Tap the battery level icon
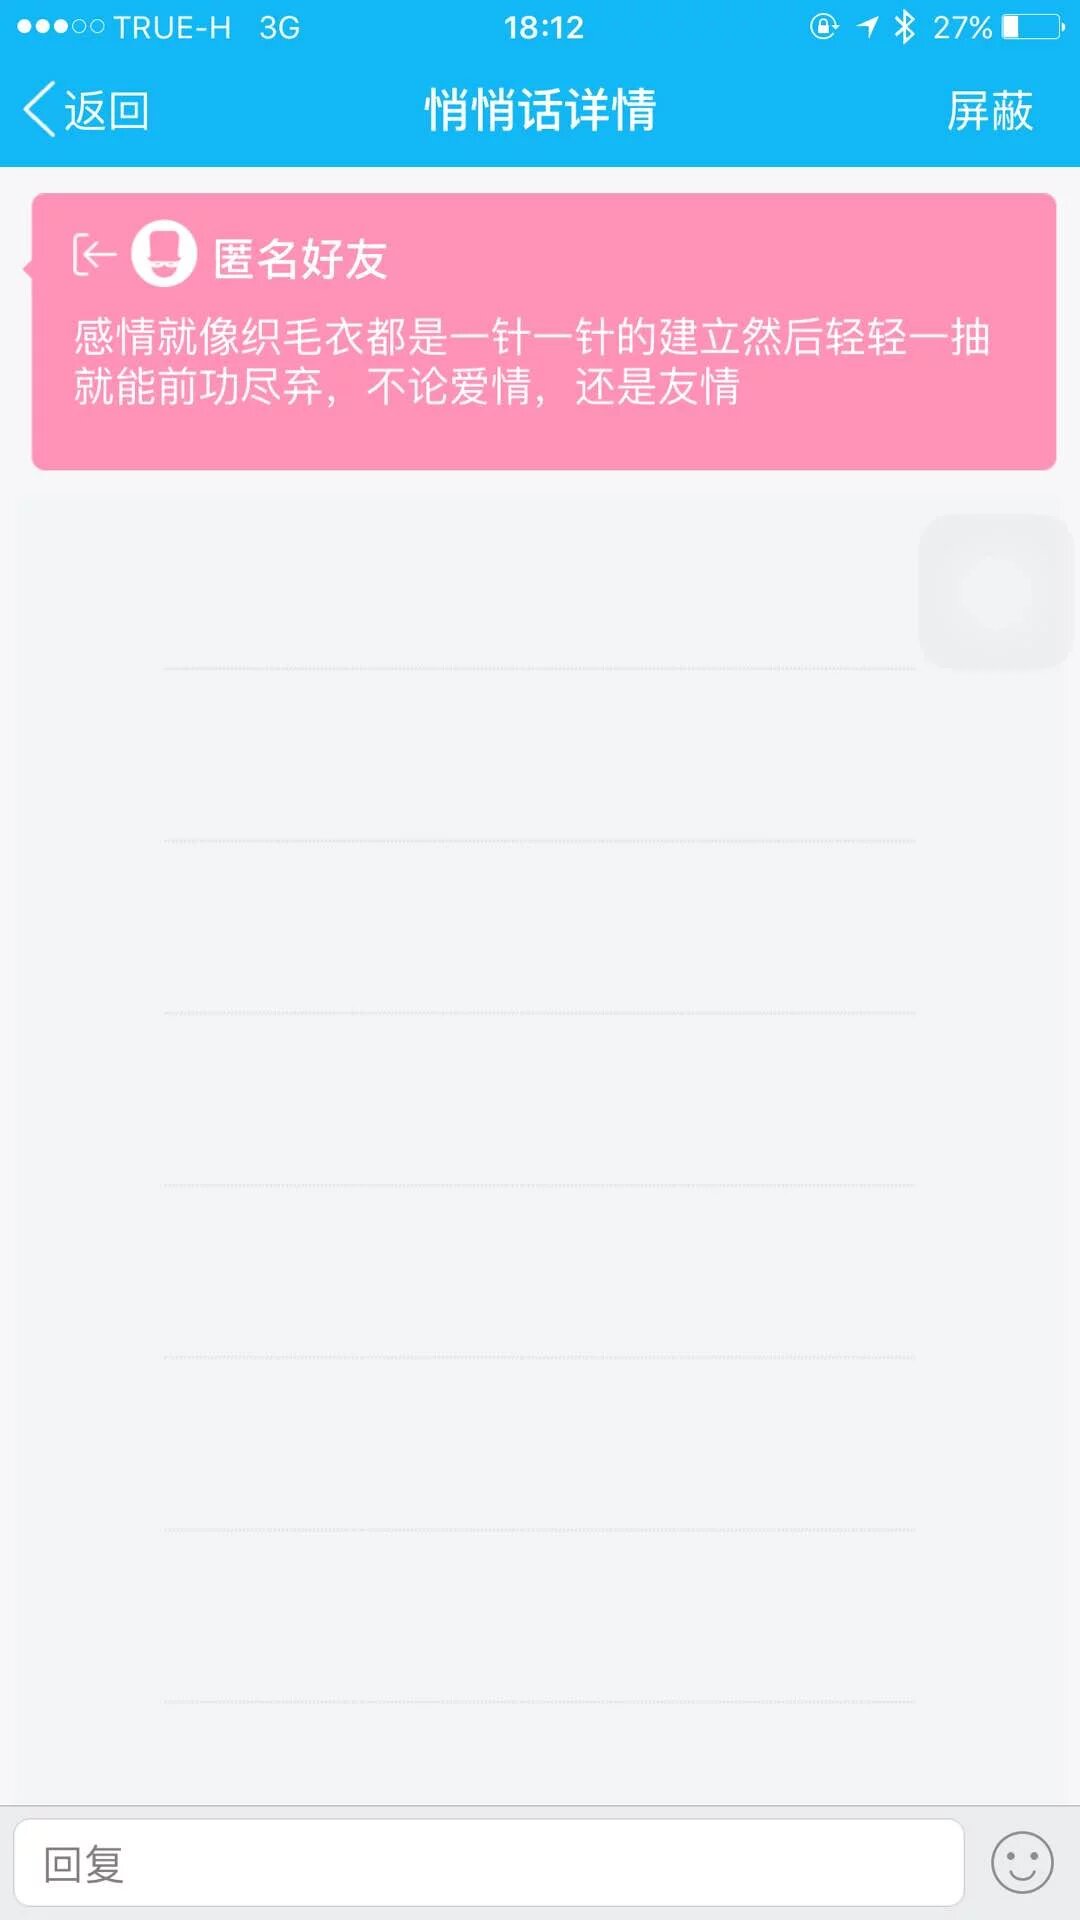This screenshot has height=1920, width=1080. click(x=1033, y=27)
